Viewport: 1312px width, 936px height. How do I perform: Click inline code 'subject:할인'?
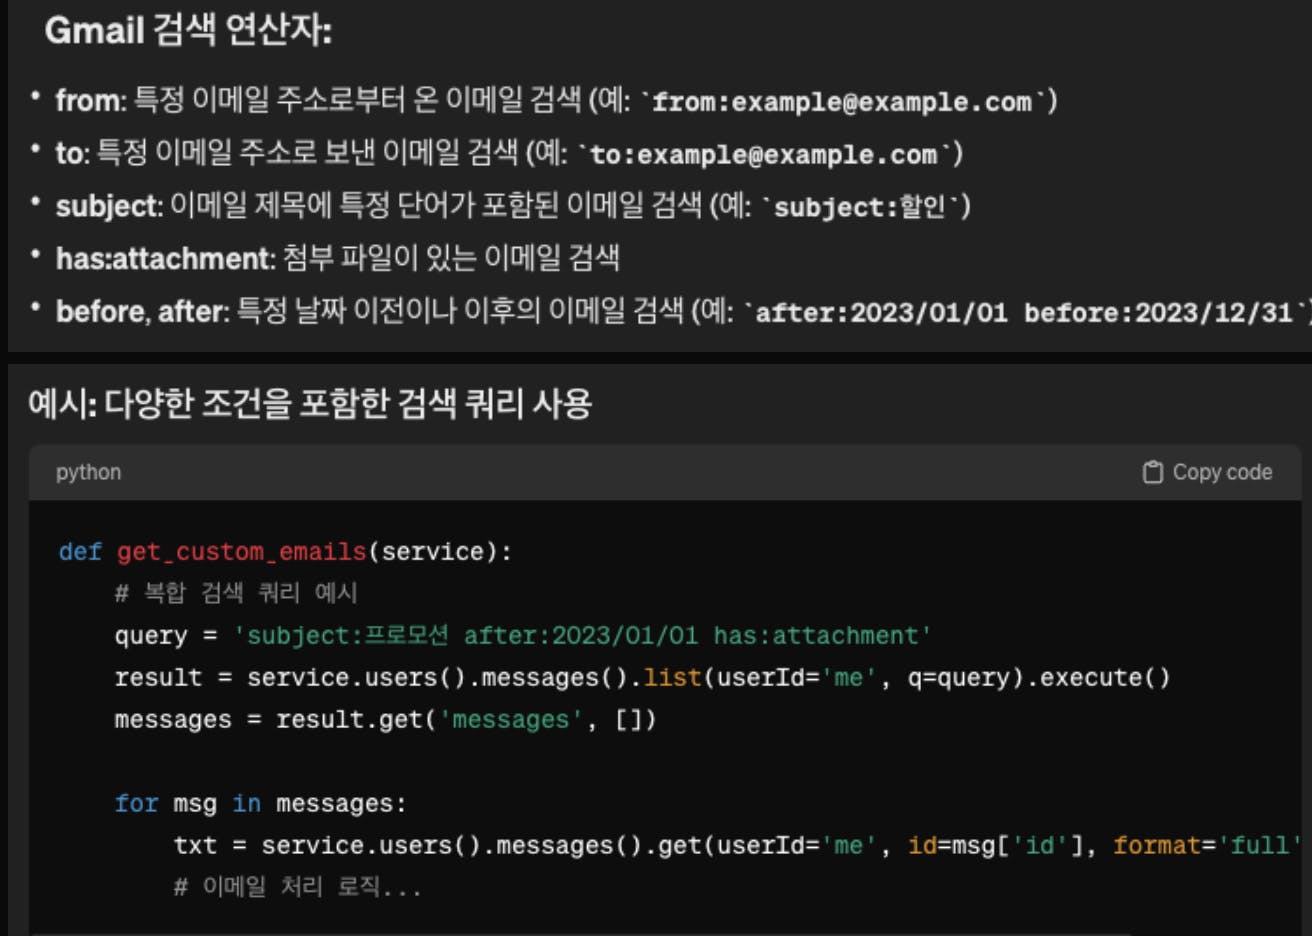point(860,207)
